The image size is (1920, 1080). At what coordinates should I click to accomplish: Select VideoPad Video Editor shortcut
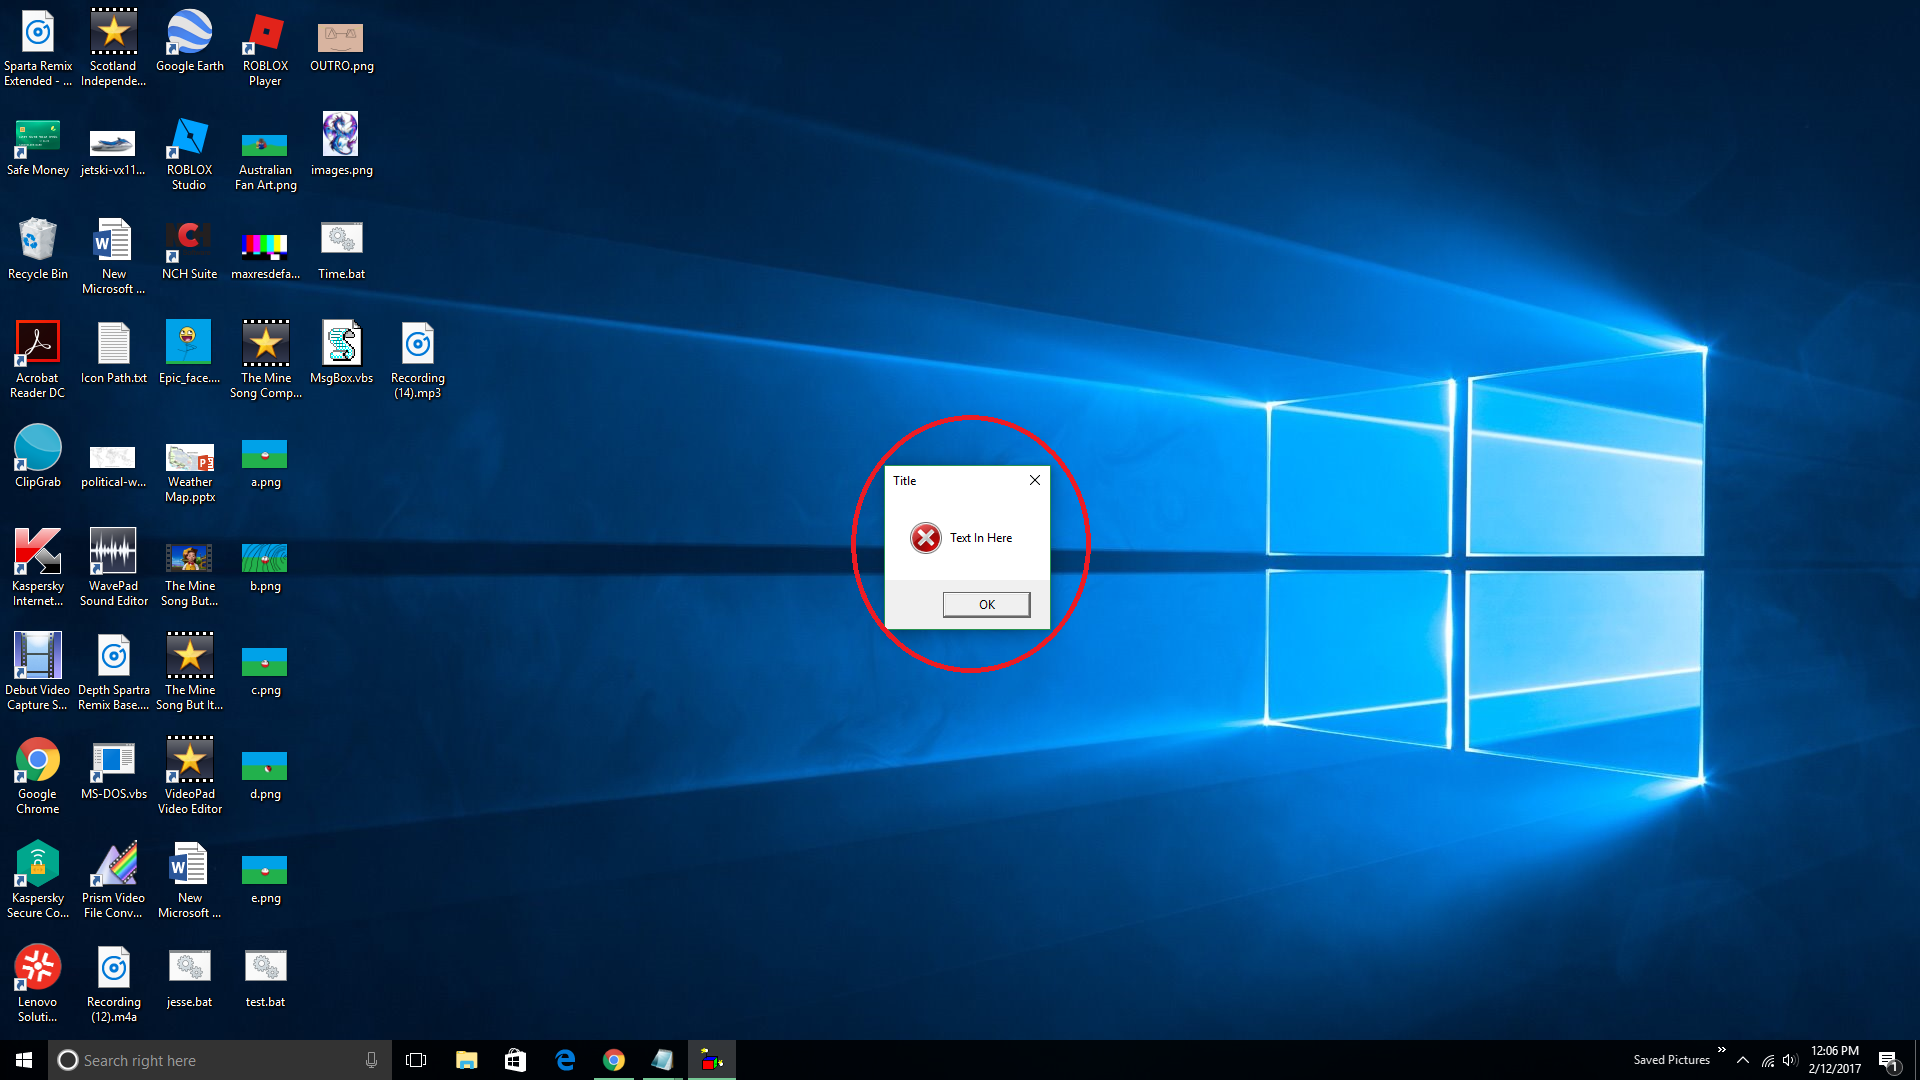click(x=190, y=776)
